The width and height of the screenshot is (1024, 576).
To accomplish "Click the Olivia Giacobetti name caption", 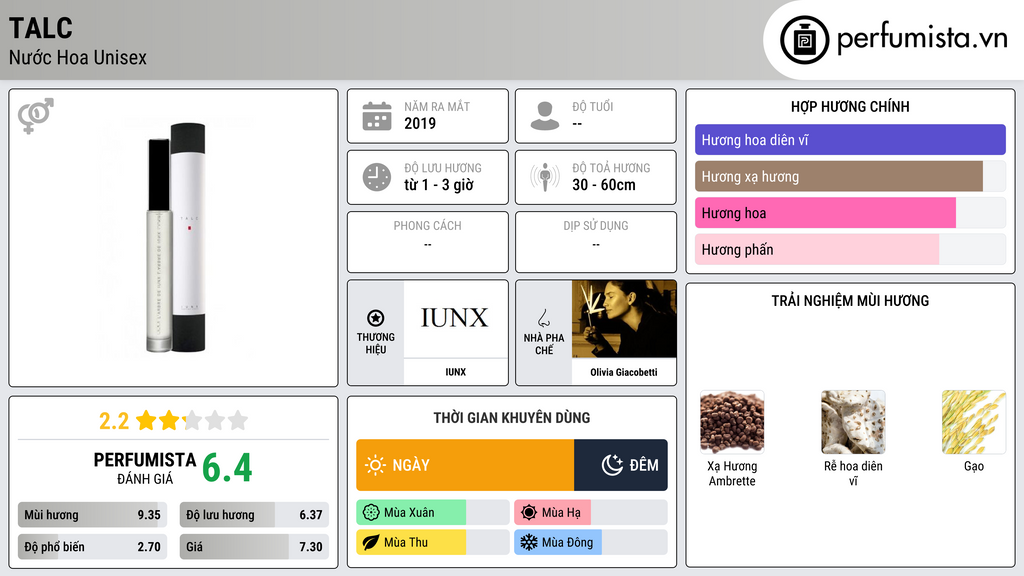I will [624, 372].
